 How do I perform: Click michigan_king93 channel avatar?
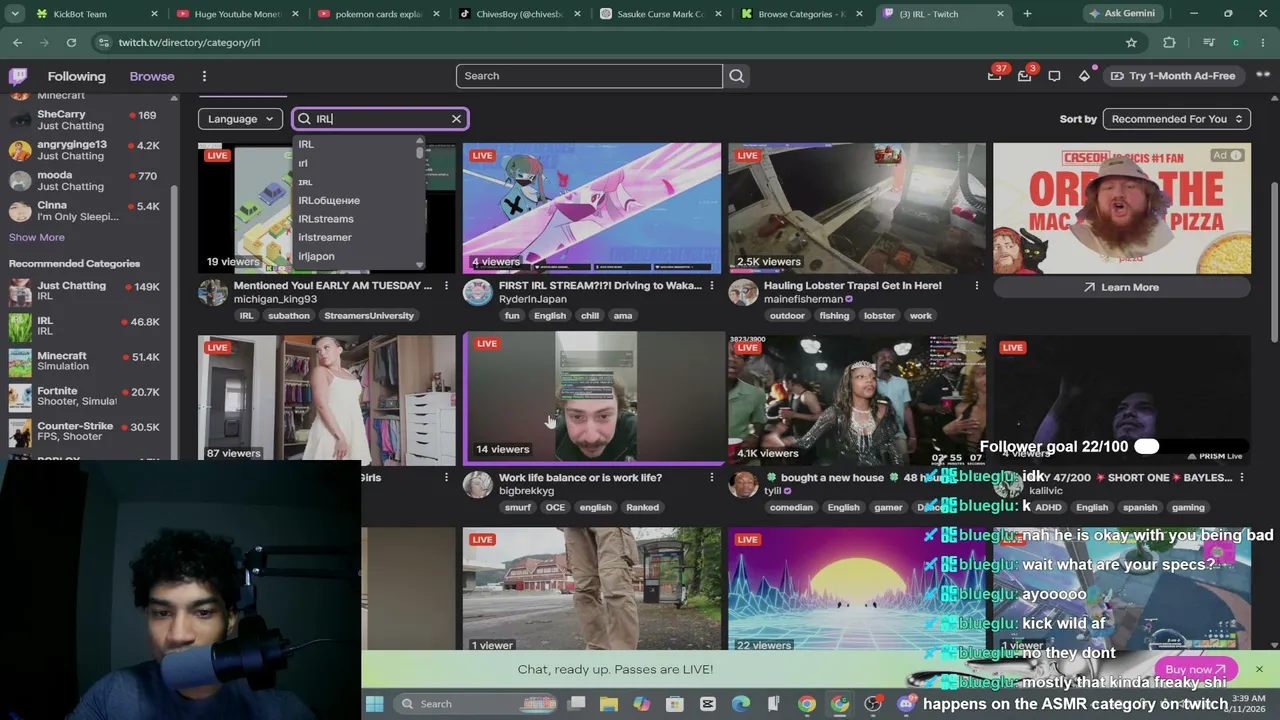tap(213, 293)
